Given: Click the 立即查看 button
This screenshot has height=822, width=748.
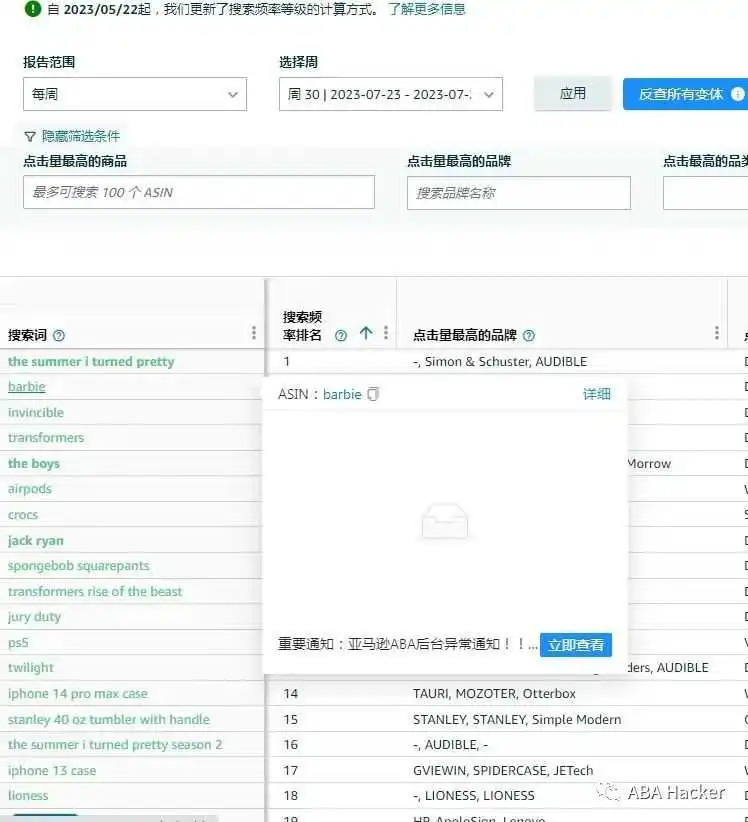Looking at the screenshot, I should coord(576,645).
